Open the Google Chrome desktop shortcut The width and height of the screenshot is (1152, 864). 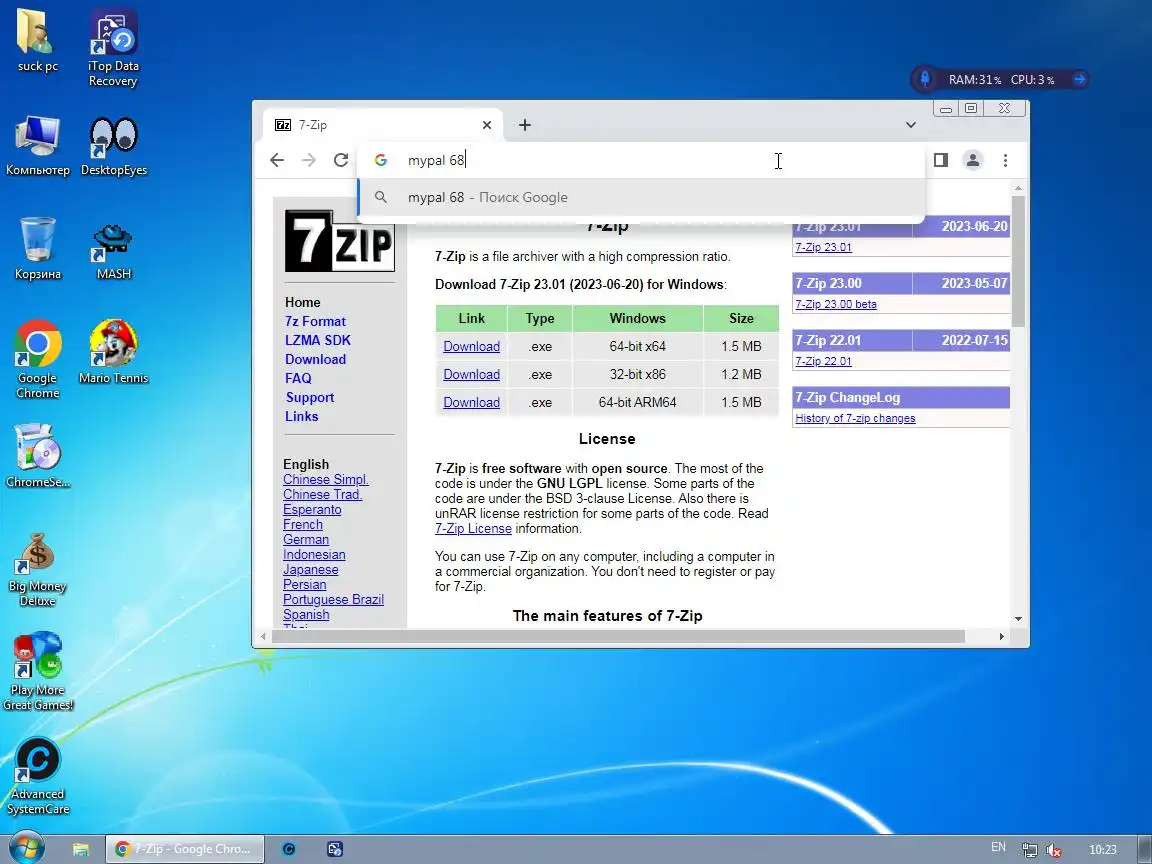tap(37, 359)
